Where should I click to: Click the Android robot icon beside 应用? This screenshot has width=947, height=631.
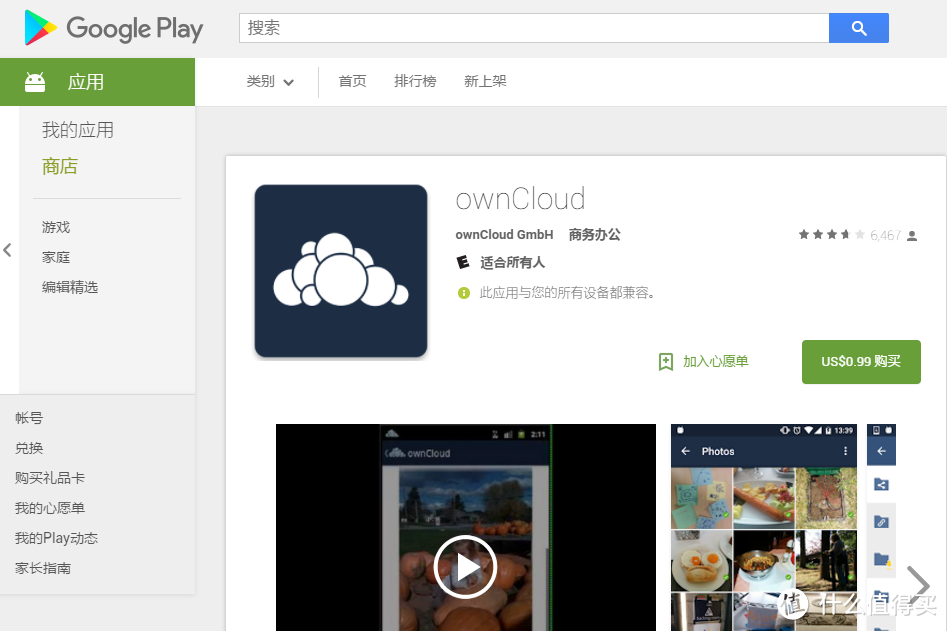pyautogui.click(x=35, y=82)
